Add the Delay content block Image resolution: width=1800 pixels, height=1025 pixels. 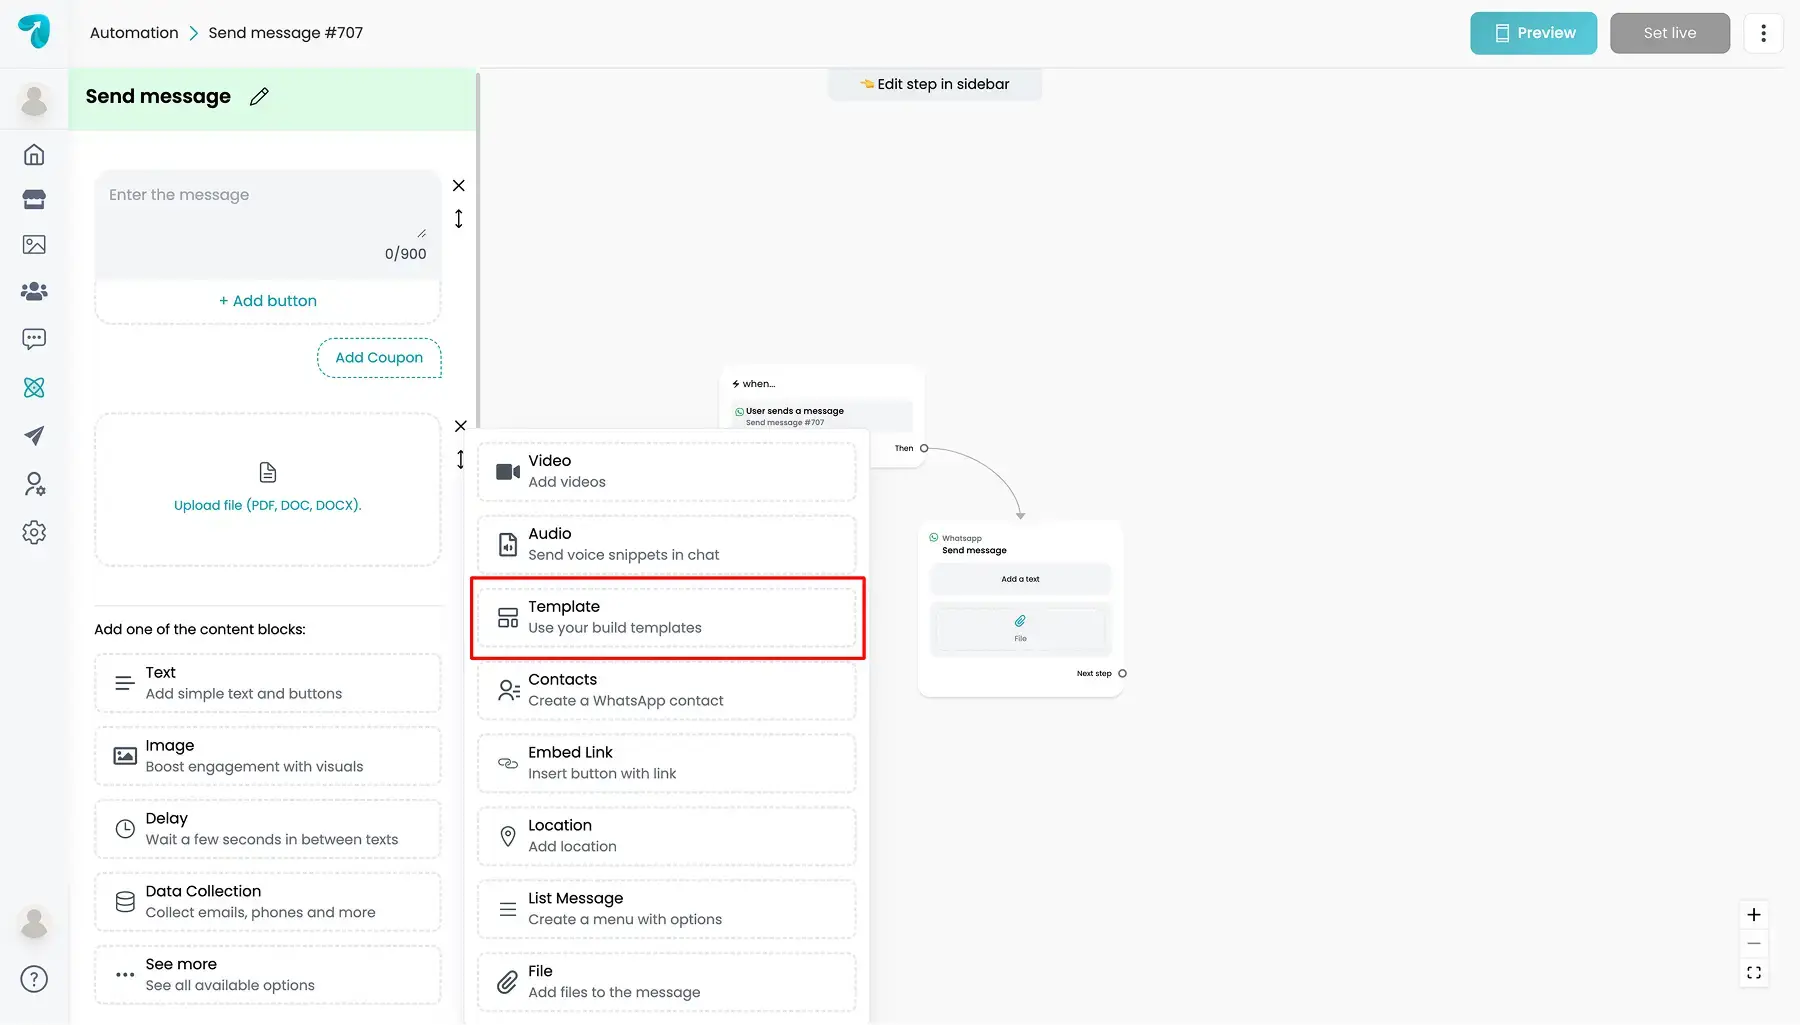tap(268, 829)
